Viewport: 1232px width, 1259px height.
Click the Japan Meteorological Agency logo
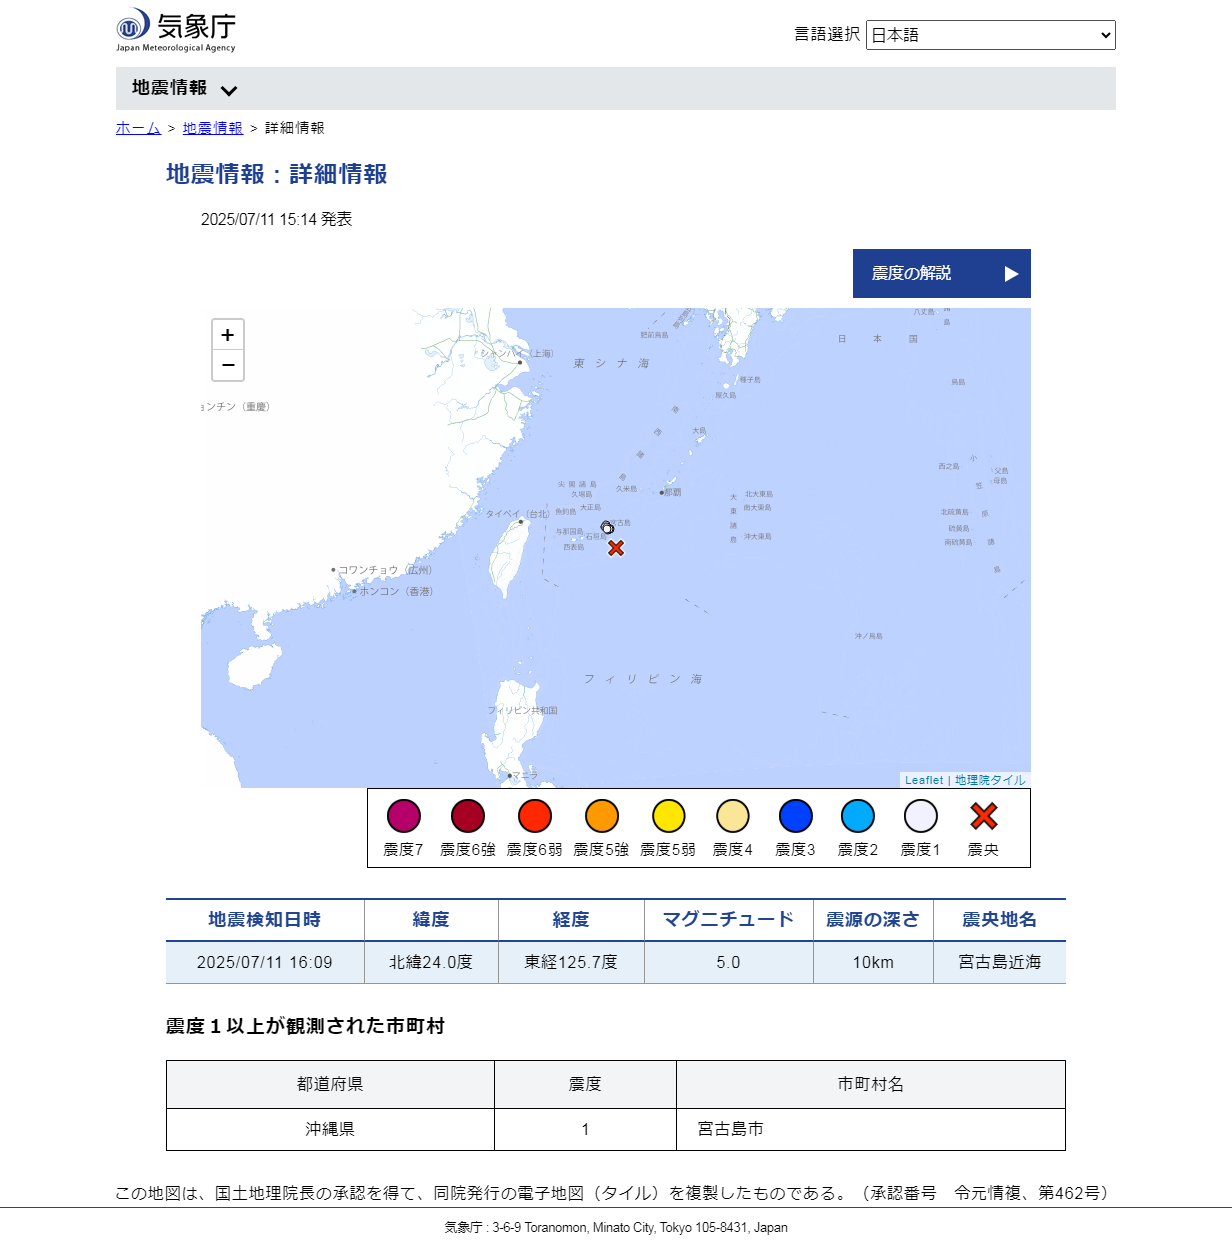(x=176, y=30)
